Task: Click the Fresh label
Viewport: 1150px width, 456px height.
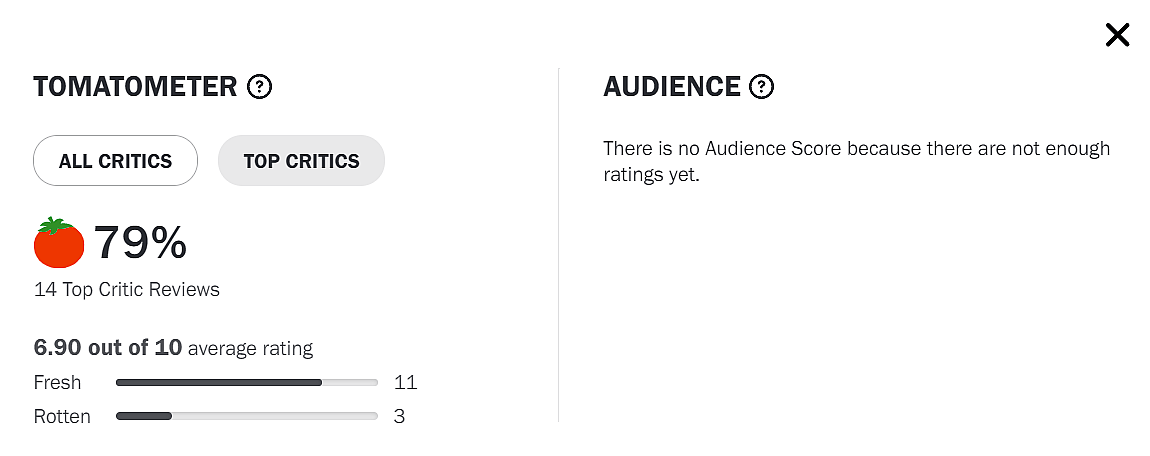Action: tap(57, 382)
